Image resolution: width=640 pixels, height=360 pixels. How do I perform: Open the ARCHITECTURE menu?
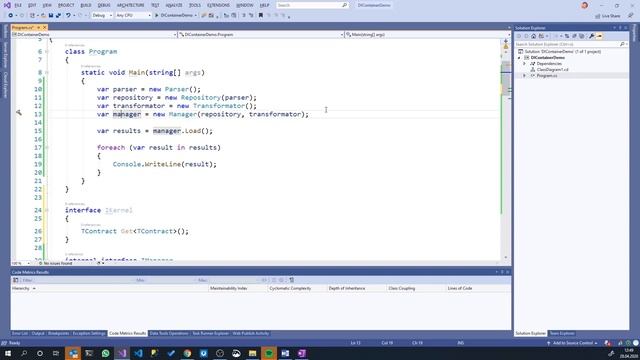click(x=131, y=5)
